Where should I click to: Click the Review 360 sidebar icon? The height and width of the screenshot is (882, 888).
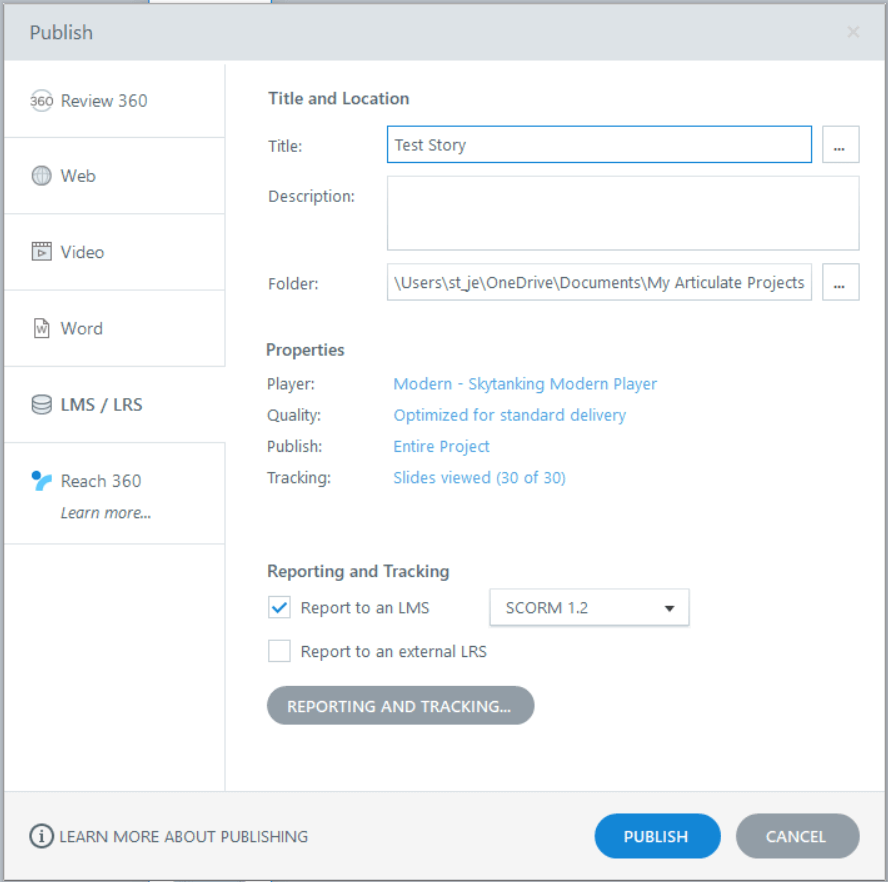tap(42, 101)
